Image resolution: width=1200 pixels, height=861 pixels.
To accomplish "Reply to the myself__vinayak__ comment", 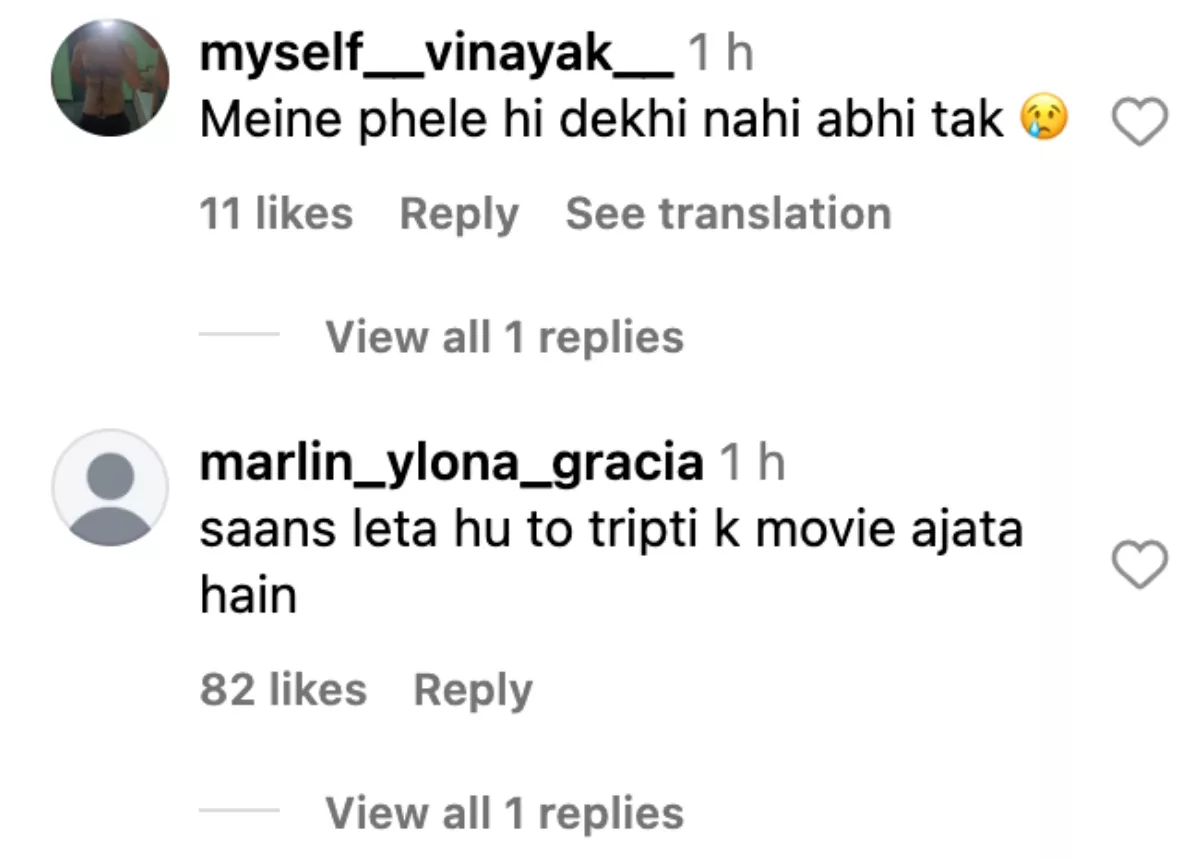I will click(459, 214).
